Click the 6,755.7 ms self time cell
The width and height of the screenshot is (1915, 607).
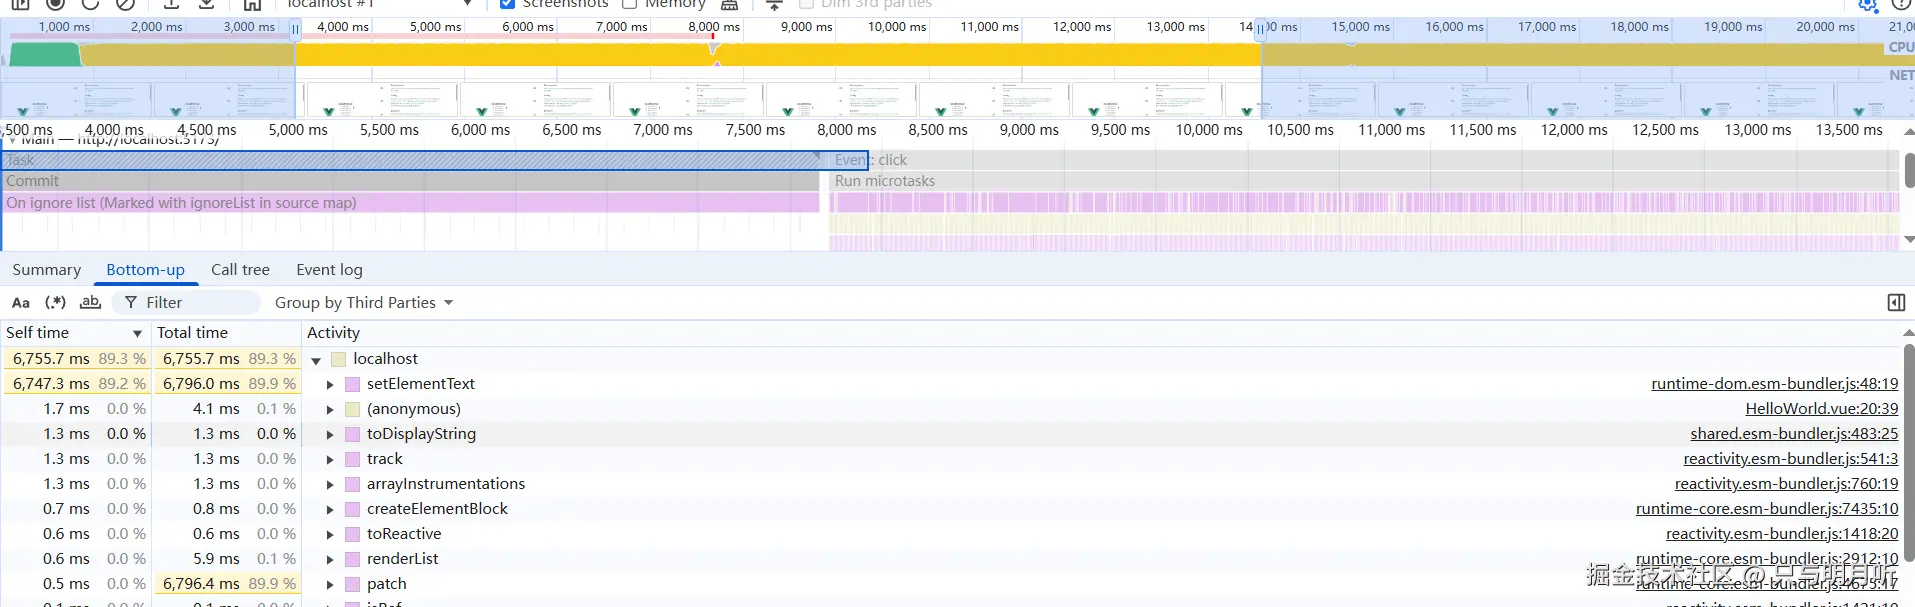click(76, 358)
